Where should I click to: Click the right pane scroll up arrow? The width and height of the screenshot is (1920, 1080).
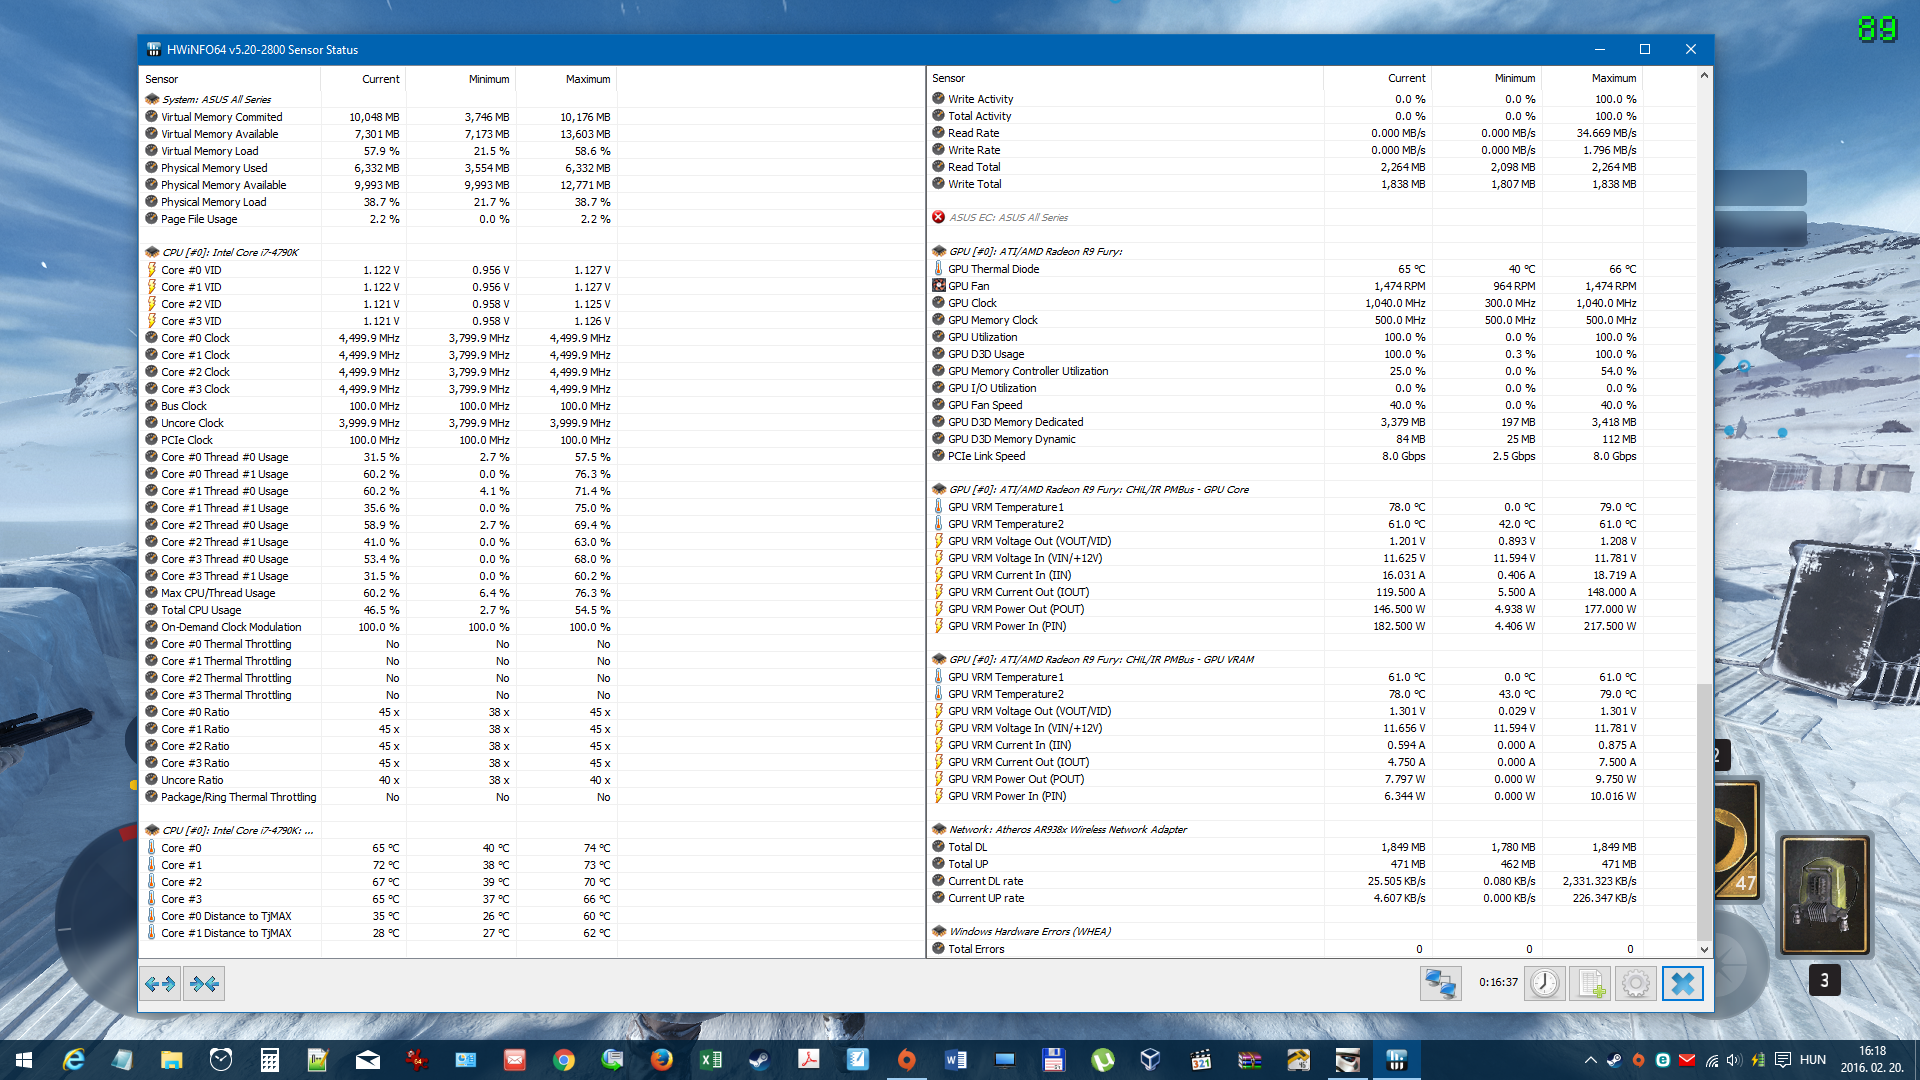click(x=1704, y=76)
